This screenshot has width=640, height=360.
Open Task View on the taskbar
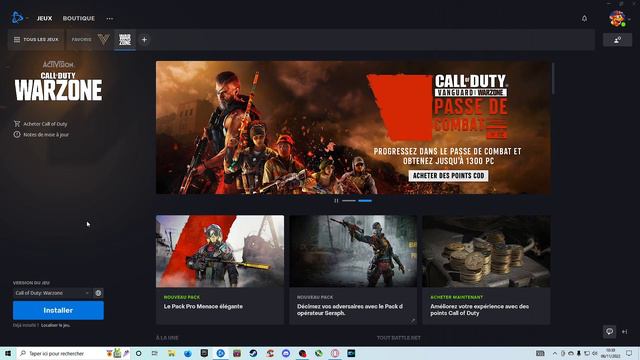pos(155,353)
